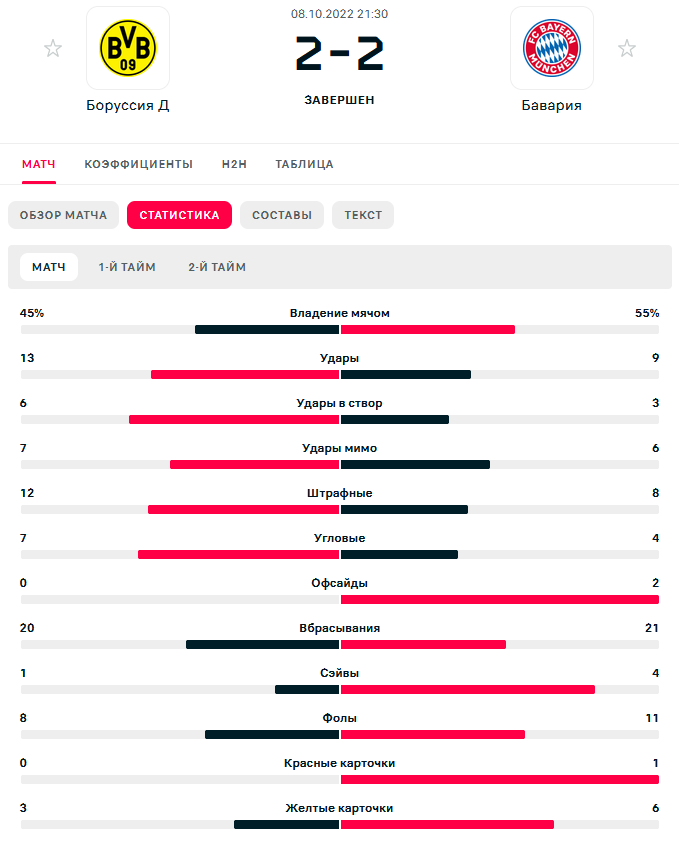
Task: Click the Боруссия Д team name
Action: click(128, 105)
